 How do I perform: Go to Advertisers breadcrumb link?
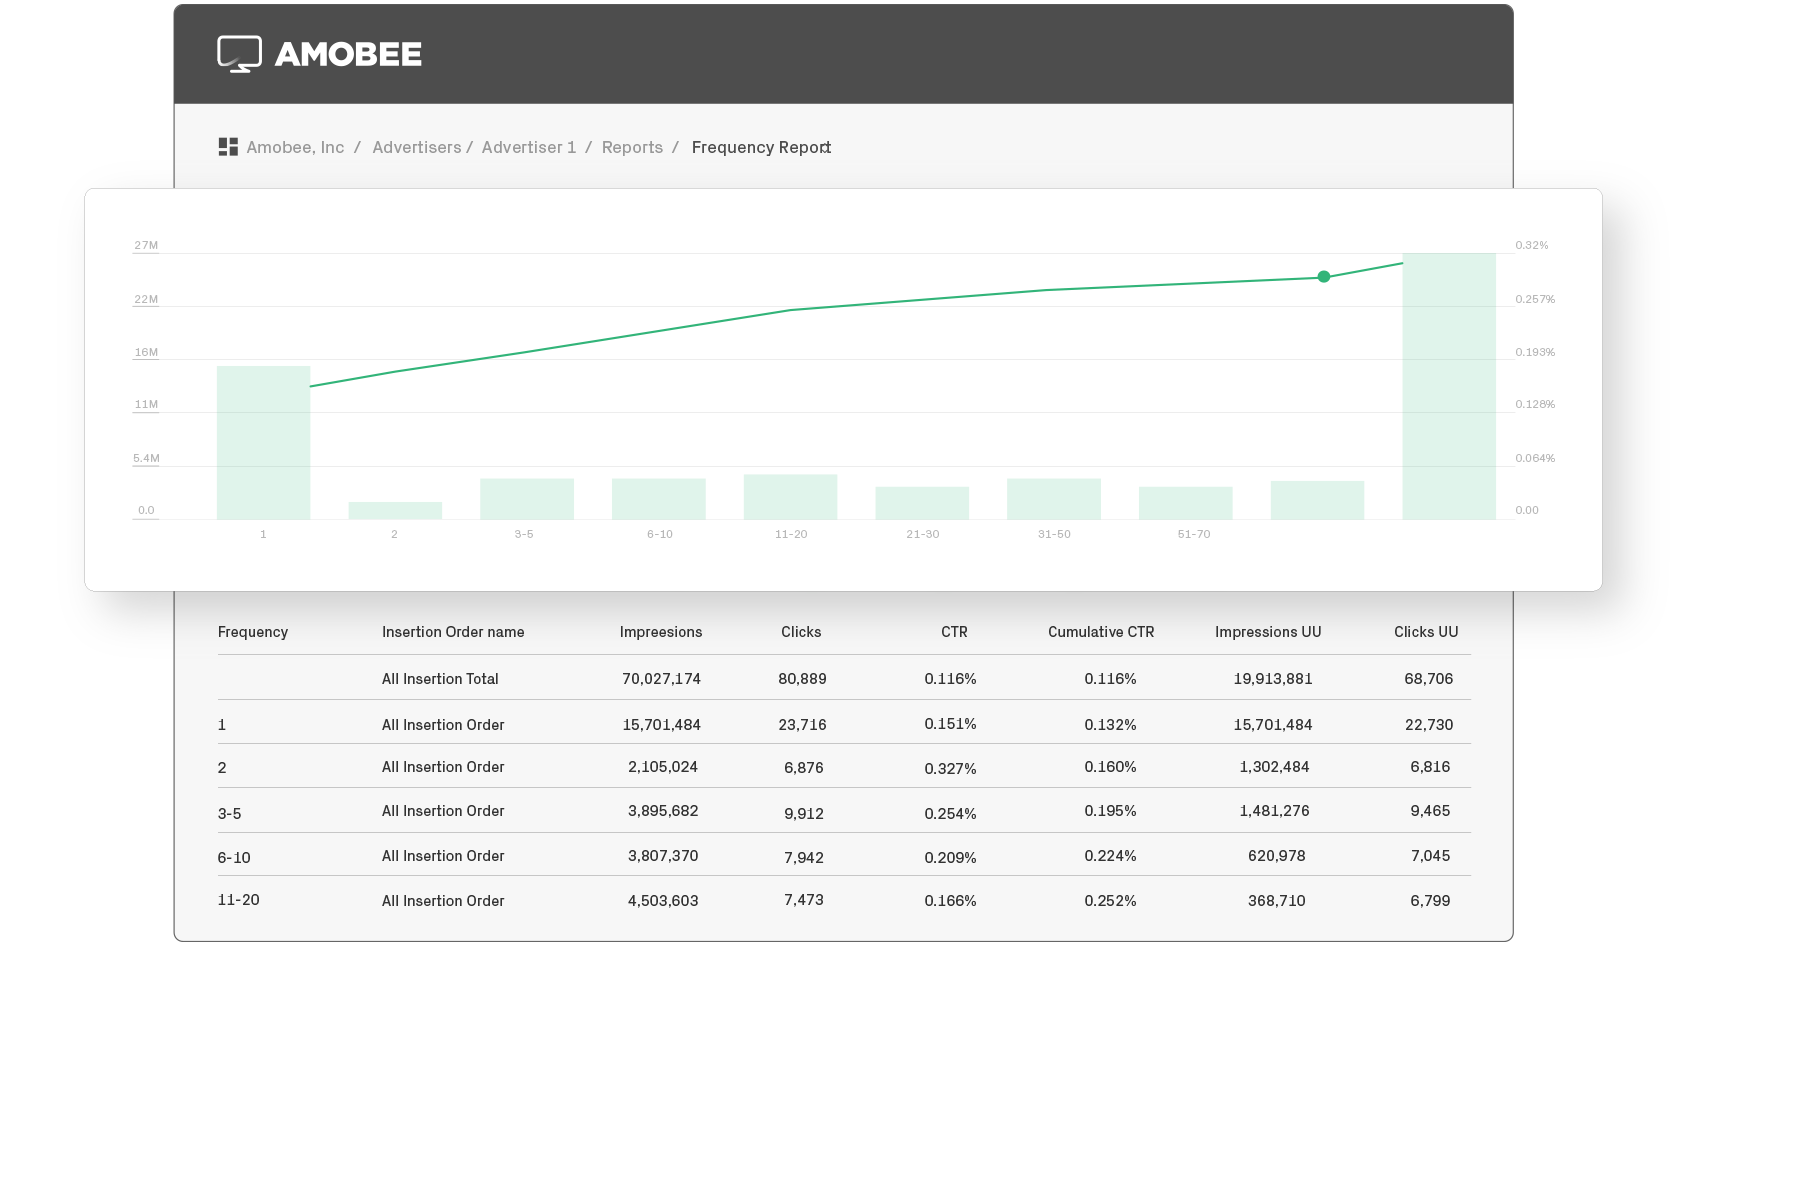416,147
